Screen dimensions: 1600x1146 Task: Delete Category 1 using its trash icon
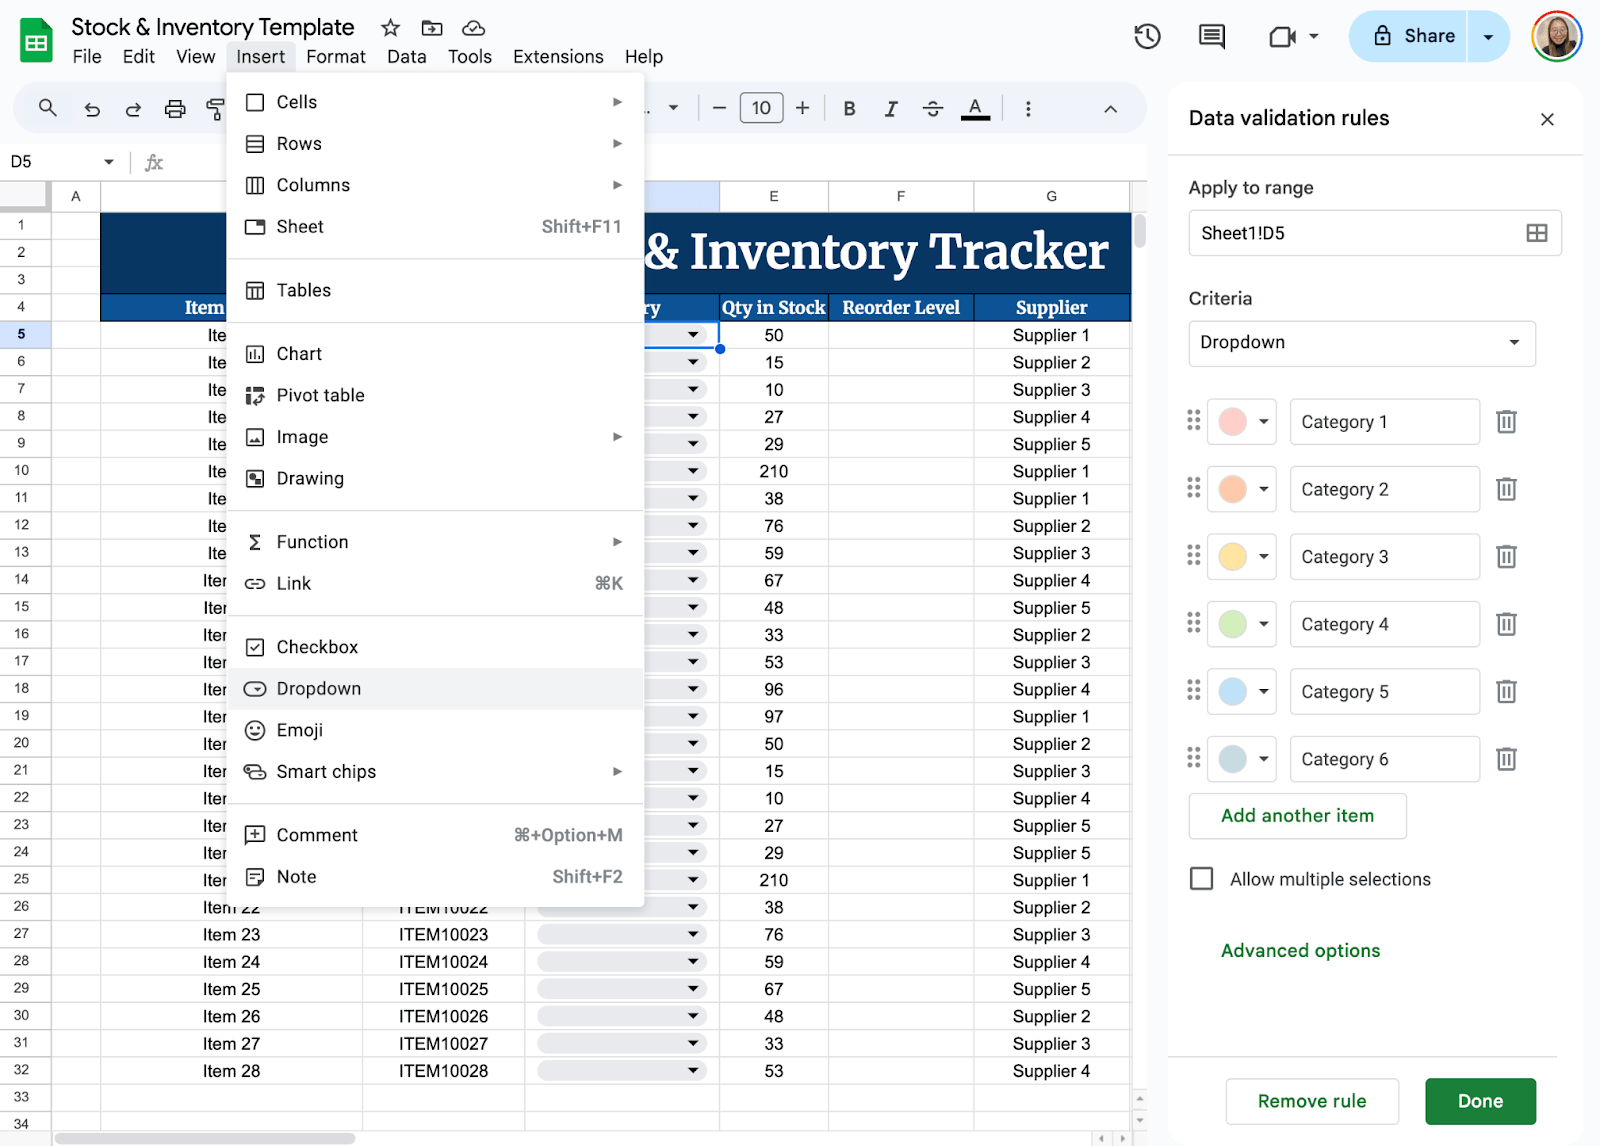(x=1507, y=421)
